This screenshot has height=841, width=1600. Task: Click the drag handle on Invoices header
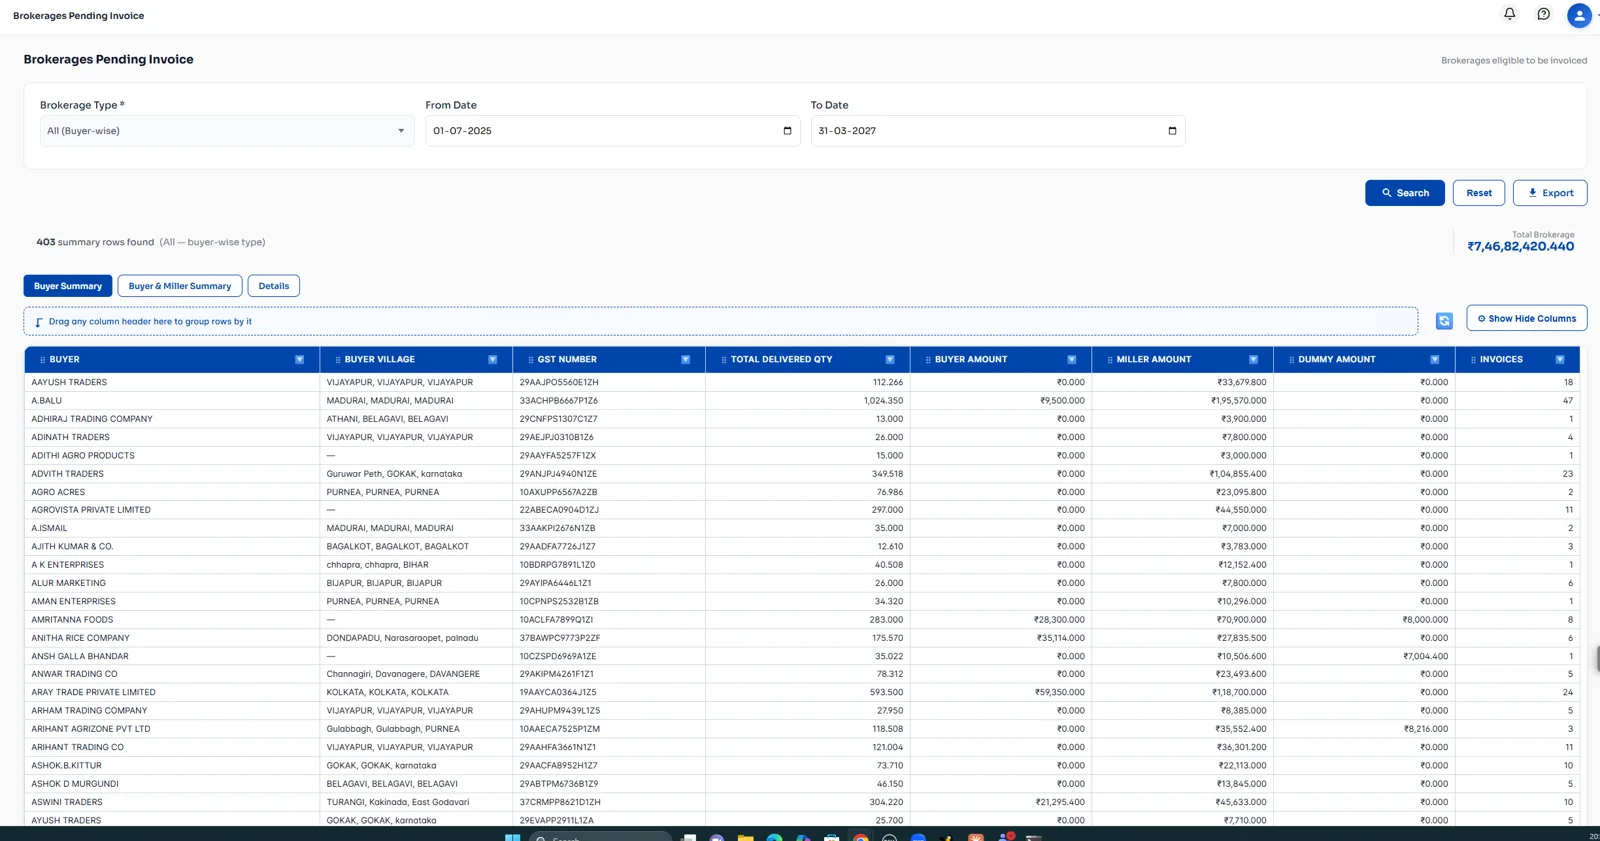coord(1473,360)
